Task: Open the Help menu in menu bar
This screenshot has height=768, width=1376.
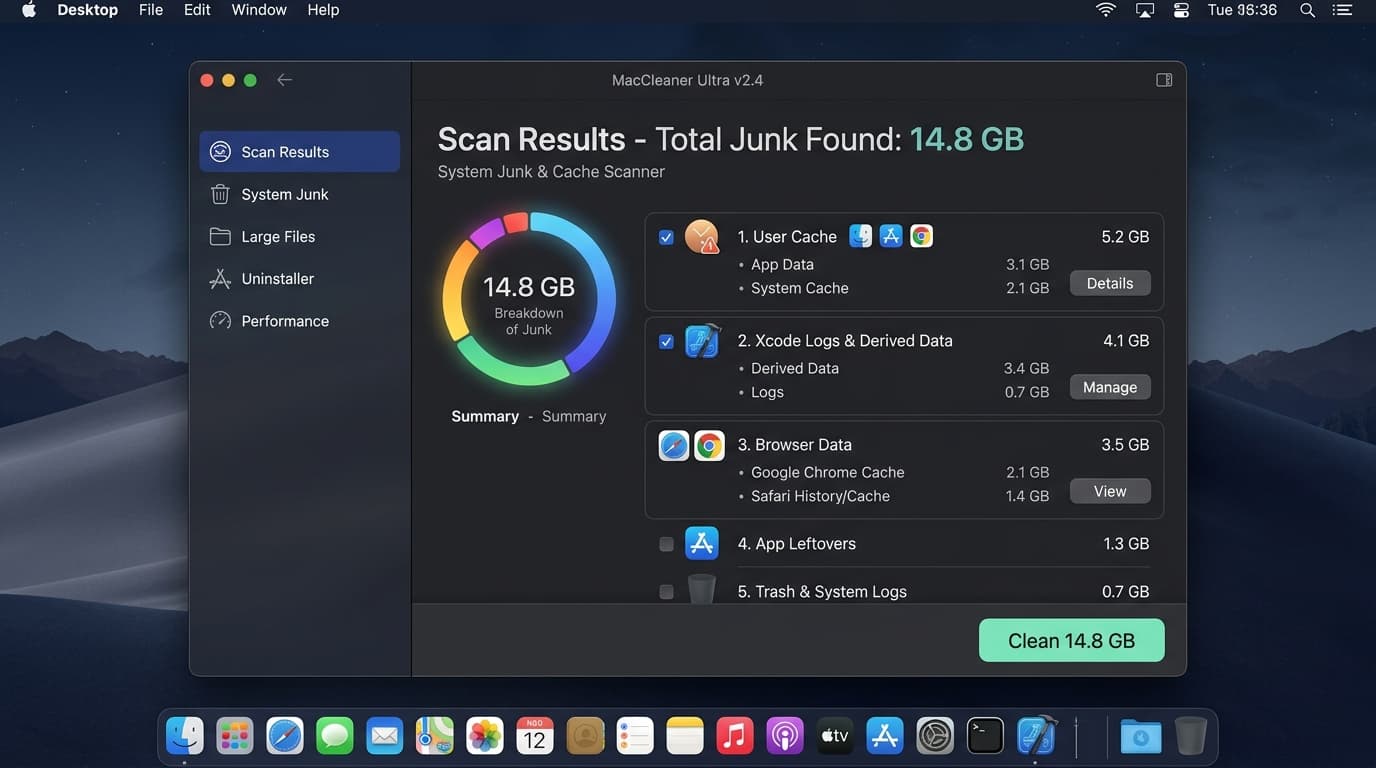Action: point(323,10)
